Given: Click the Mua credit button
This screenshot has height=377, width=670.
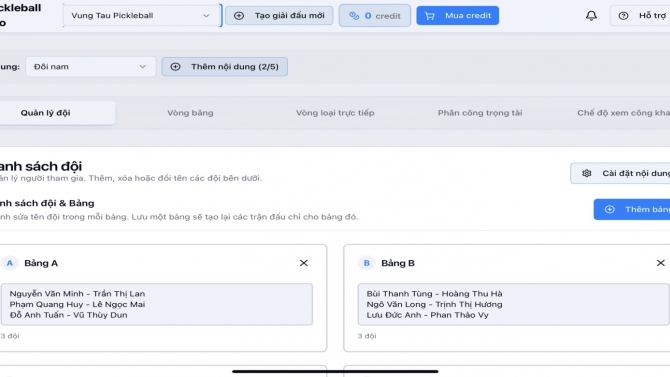Looking at the screenshot, I should click(458, 16).
